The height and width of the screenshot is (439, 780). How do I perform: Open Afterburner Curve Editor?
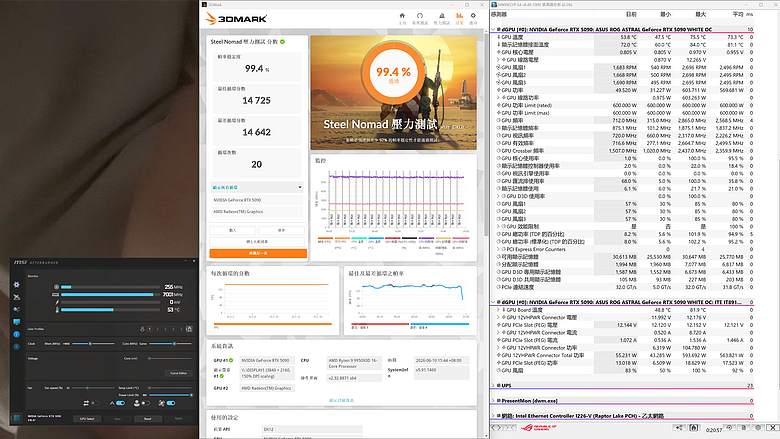point(178,373)
